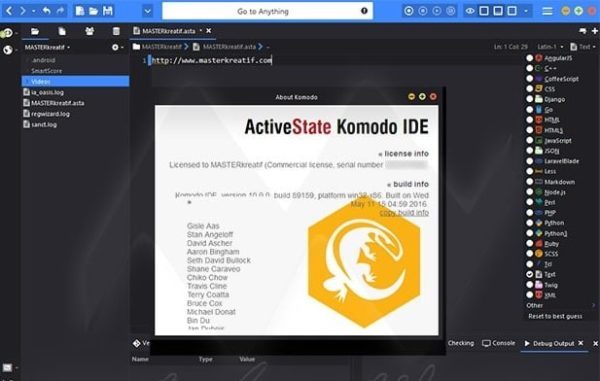Open the Places folder tab in sidebar
Viewport: 600px width, 381px height.
point(35,31)
